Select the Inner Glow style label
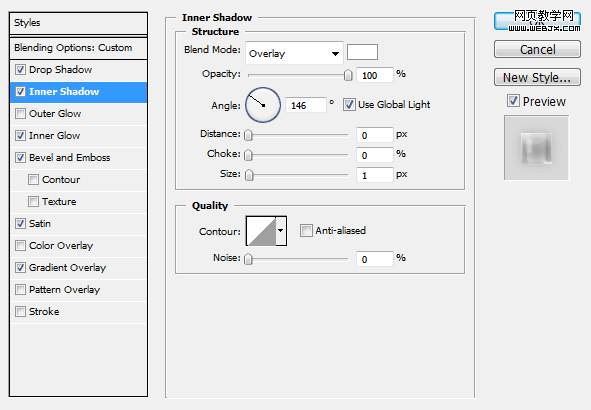Viewport: 591px width, 410px height. [x=55, y=136]
